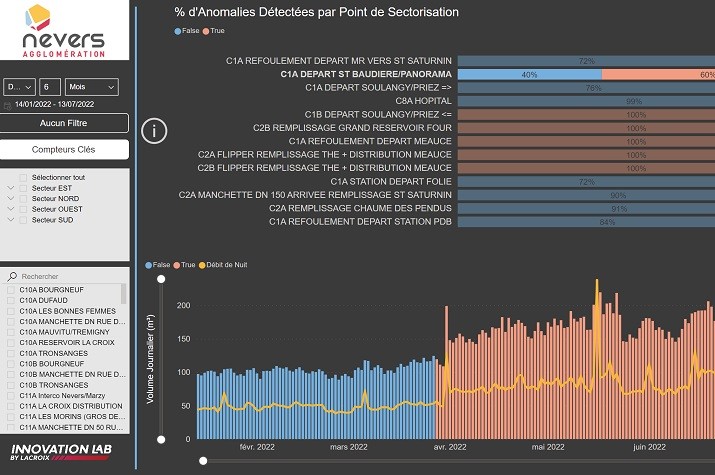715x475 pixels.
Task: Tick the C10B BOURGNEUF checkbox
Action: (10, 364)
